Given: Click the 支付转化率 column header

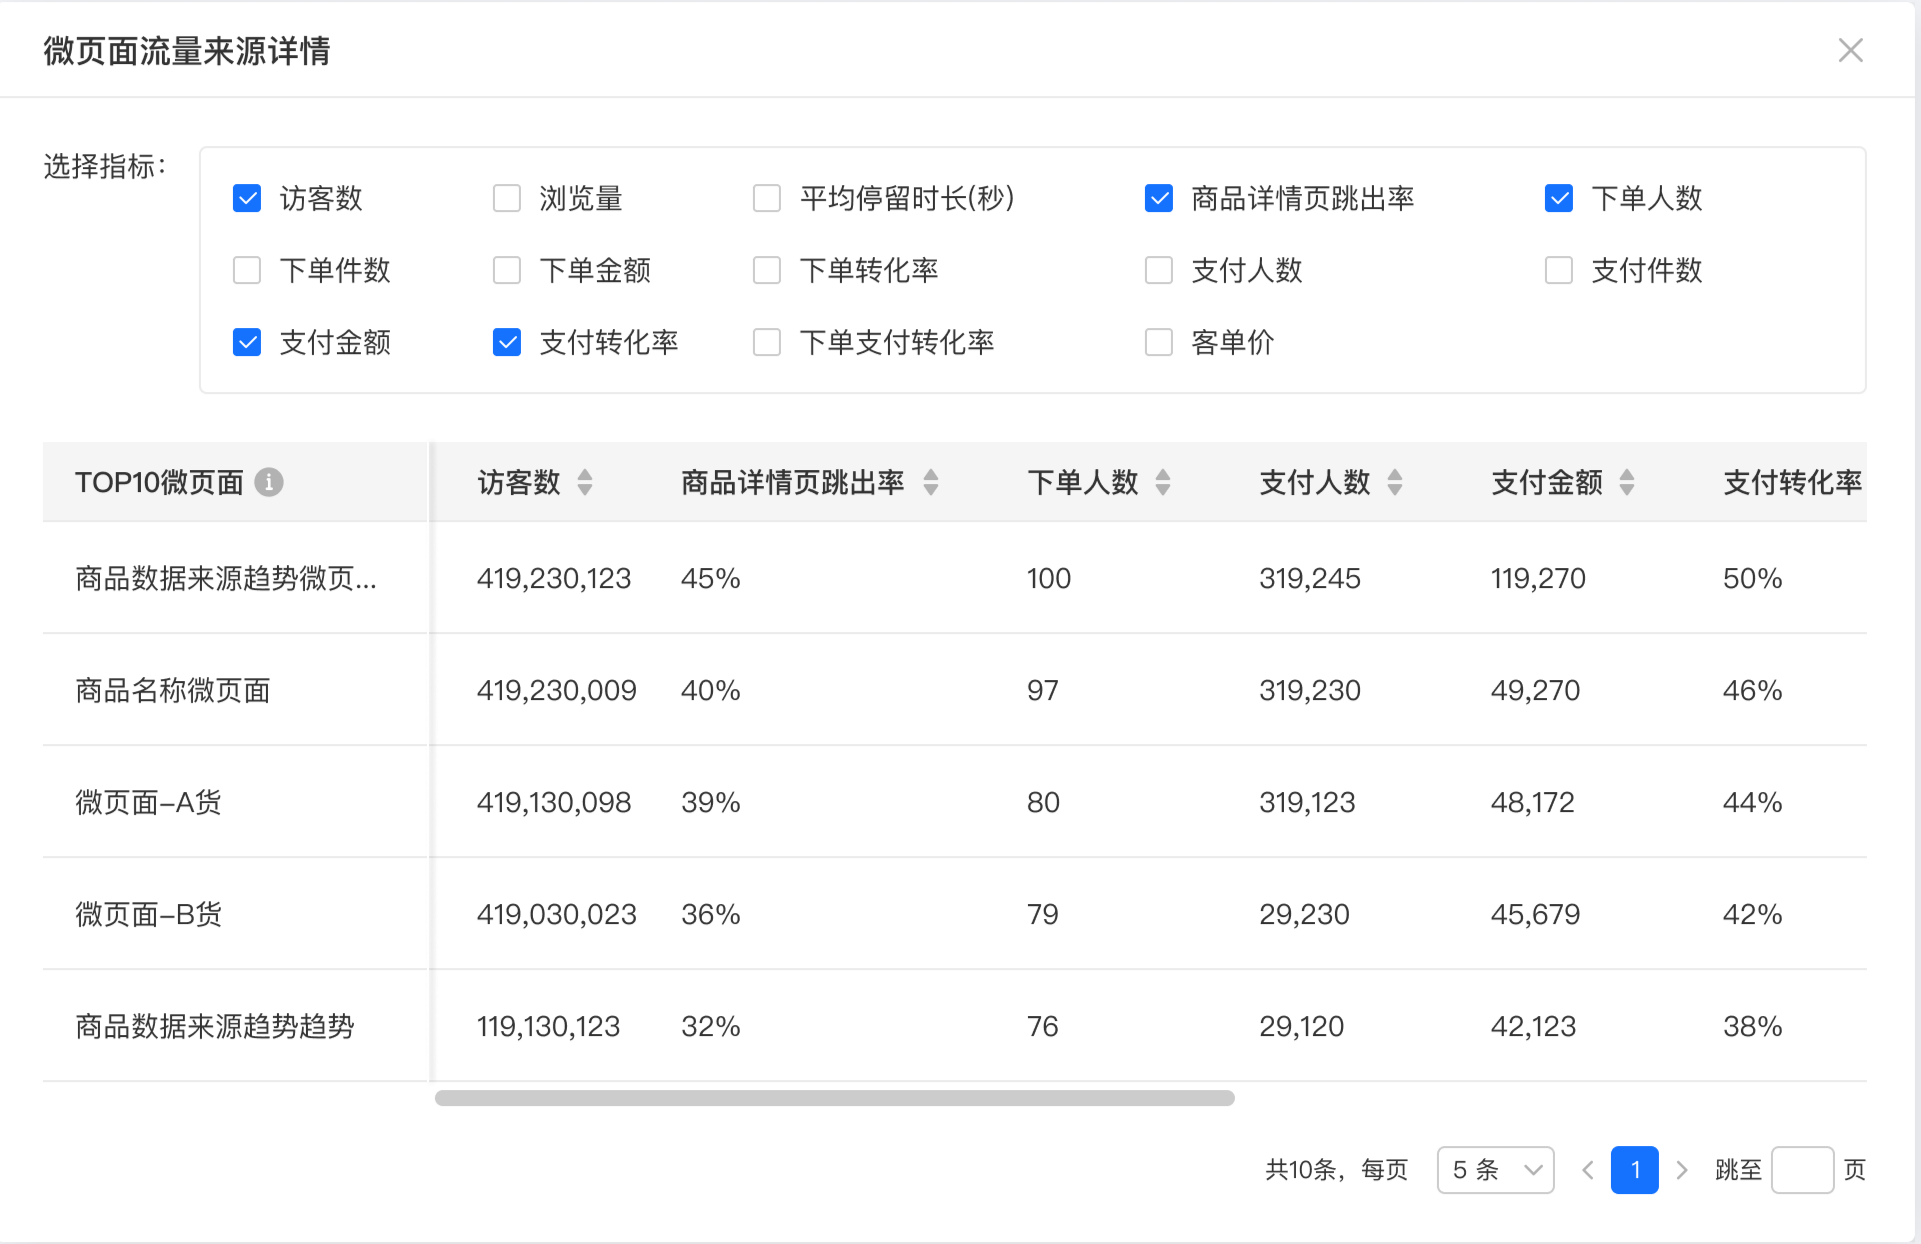Looking at the screenshot, I should 1792,482.
